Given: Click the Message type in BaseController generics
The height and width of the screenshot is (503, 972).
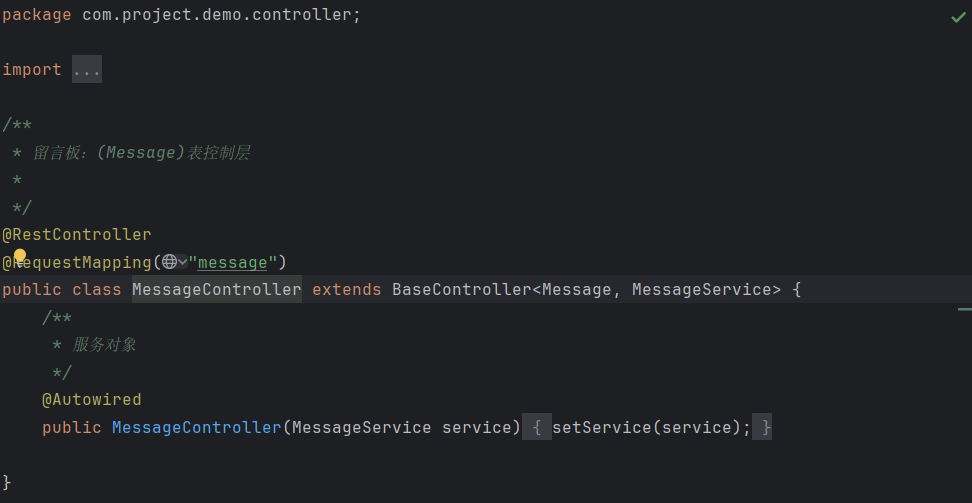Looking at the screenshot, I should tap(577, 290).
